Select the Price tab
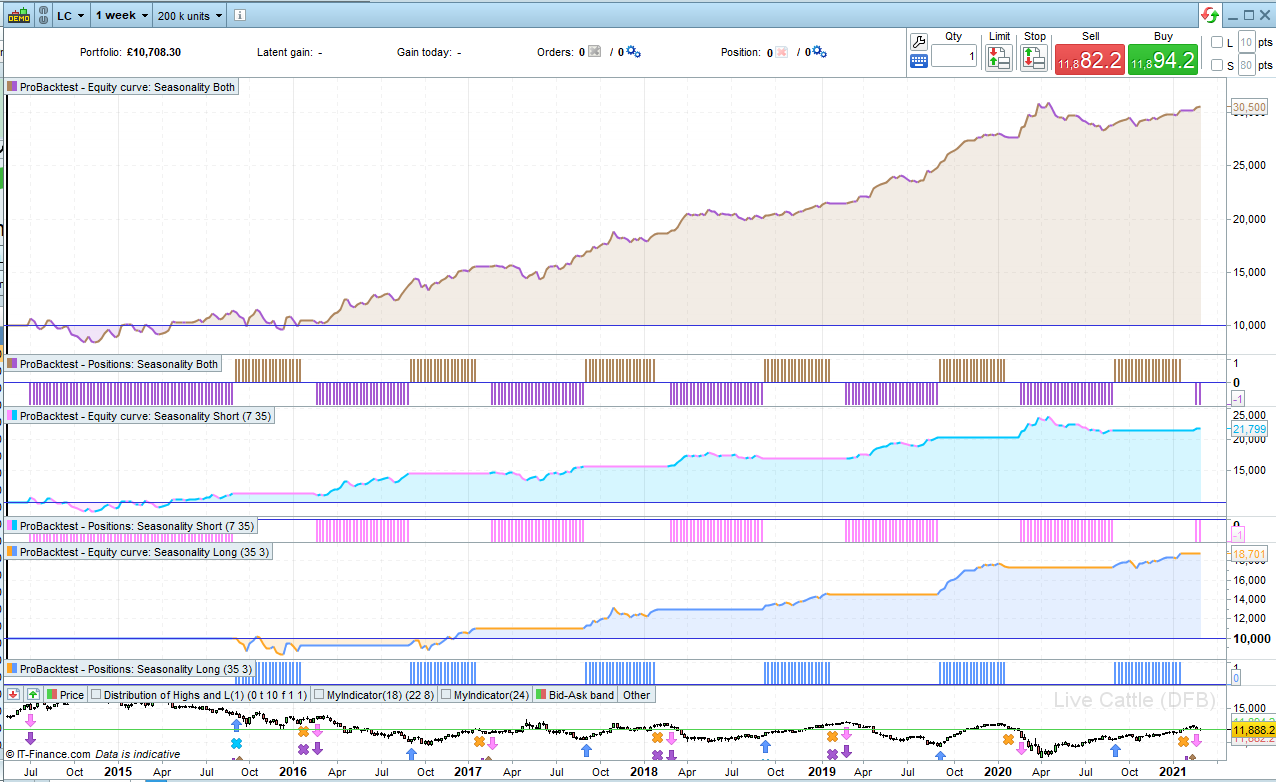This screenshot has height=782, width=1276. tap(65, 694)
